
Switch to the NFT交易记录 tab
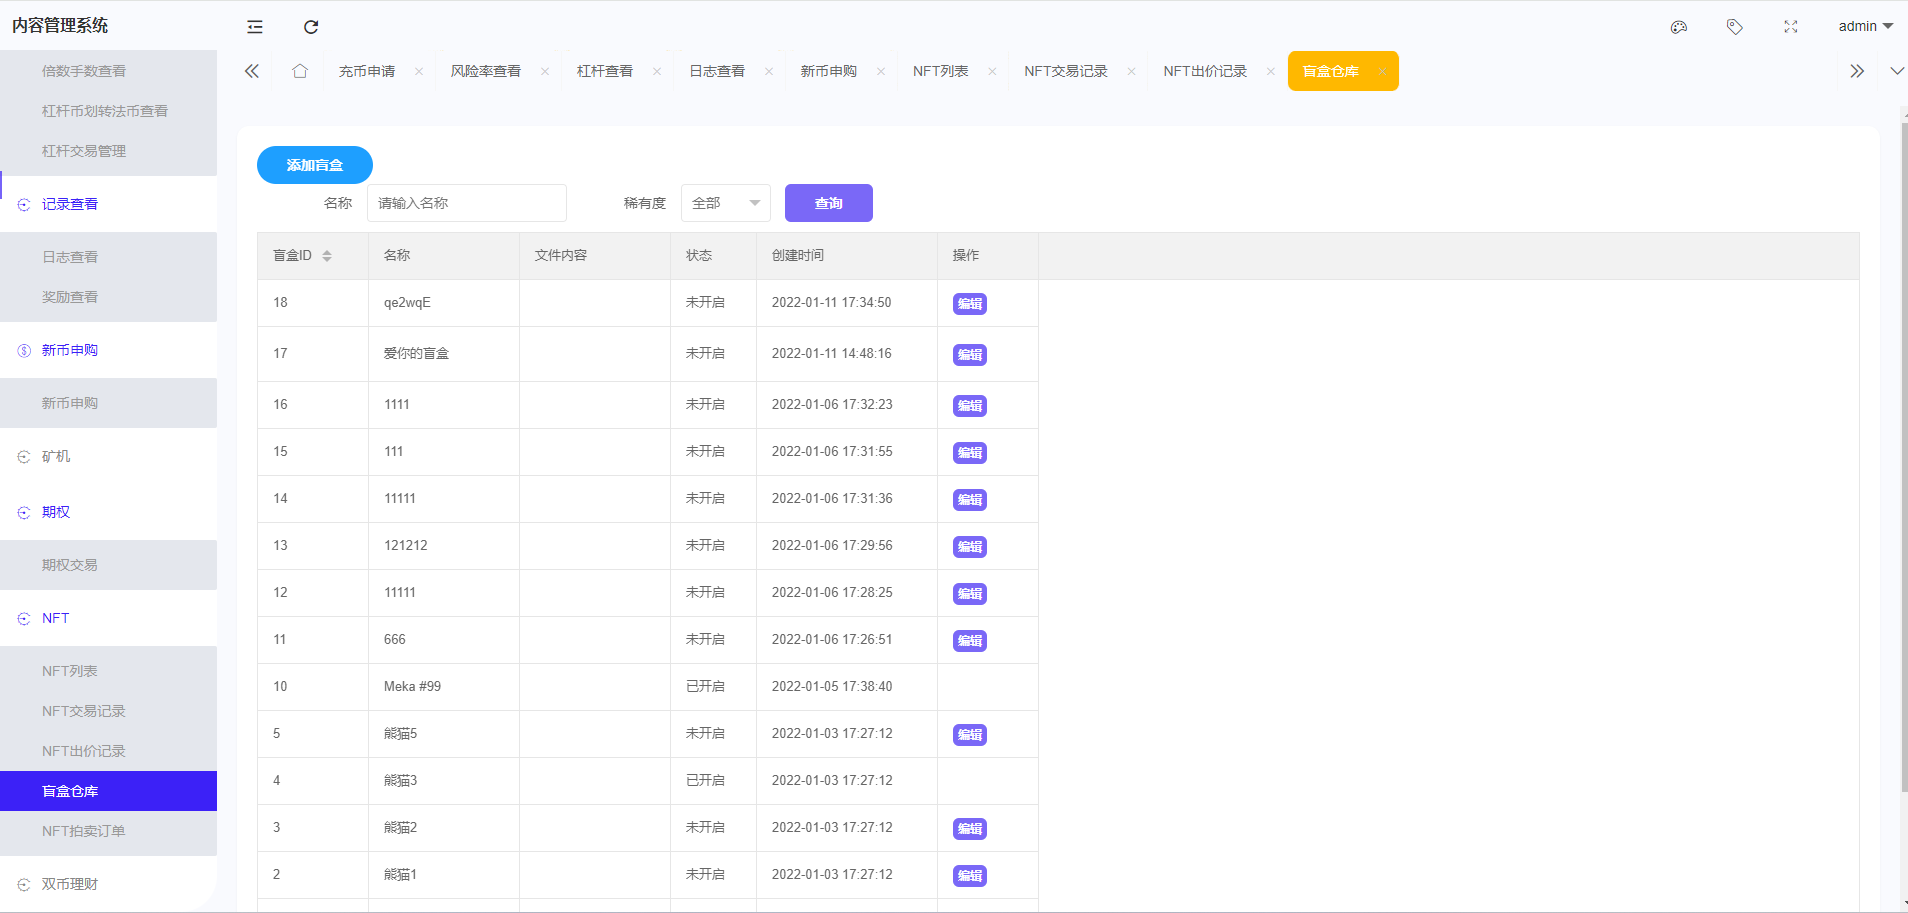click(x=1064, y=70)
